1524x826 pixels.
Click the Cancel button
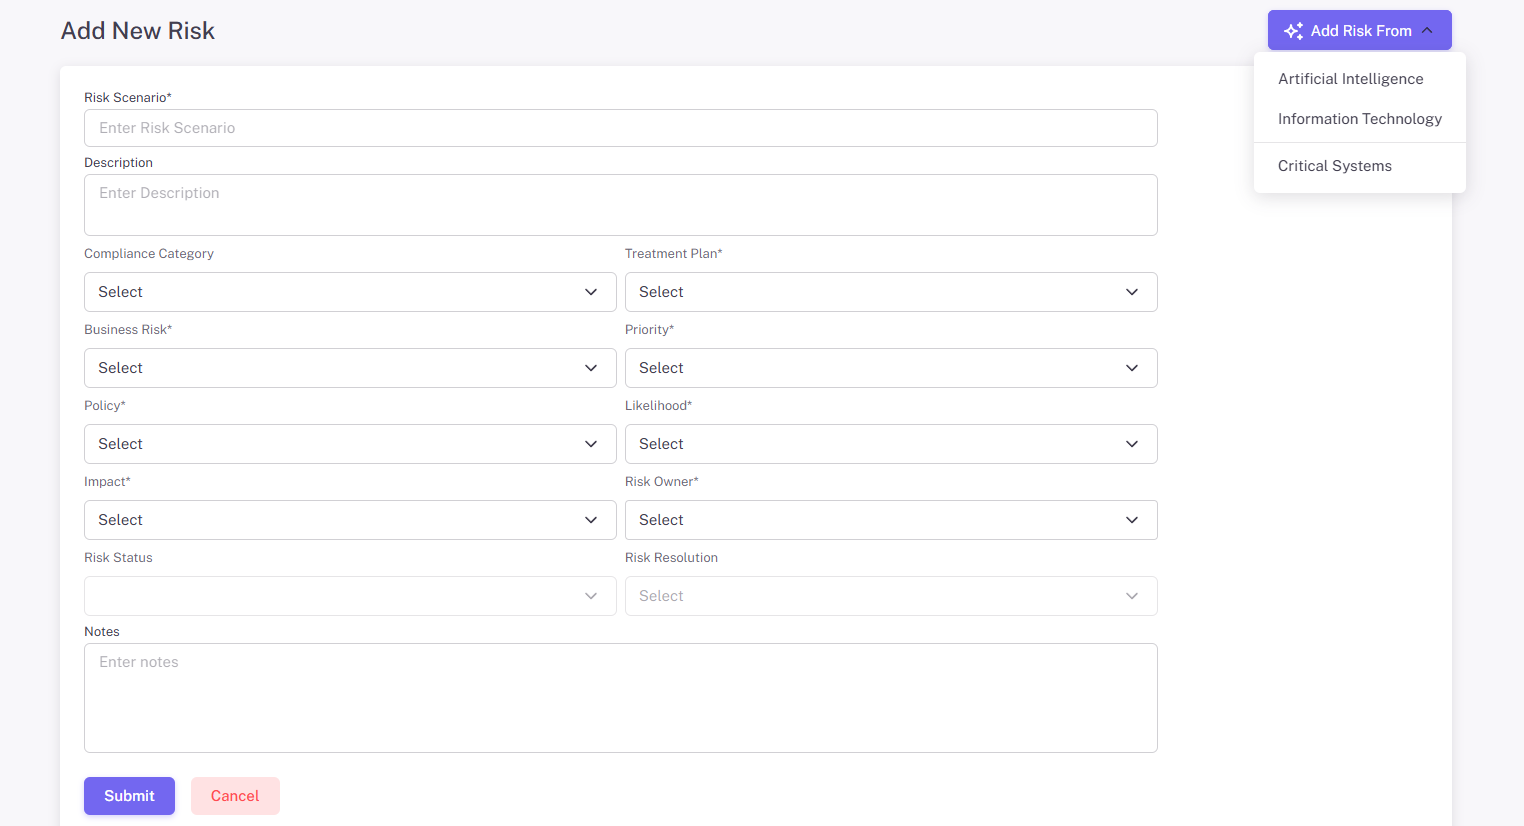[235, 796]
